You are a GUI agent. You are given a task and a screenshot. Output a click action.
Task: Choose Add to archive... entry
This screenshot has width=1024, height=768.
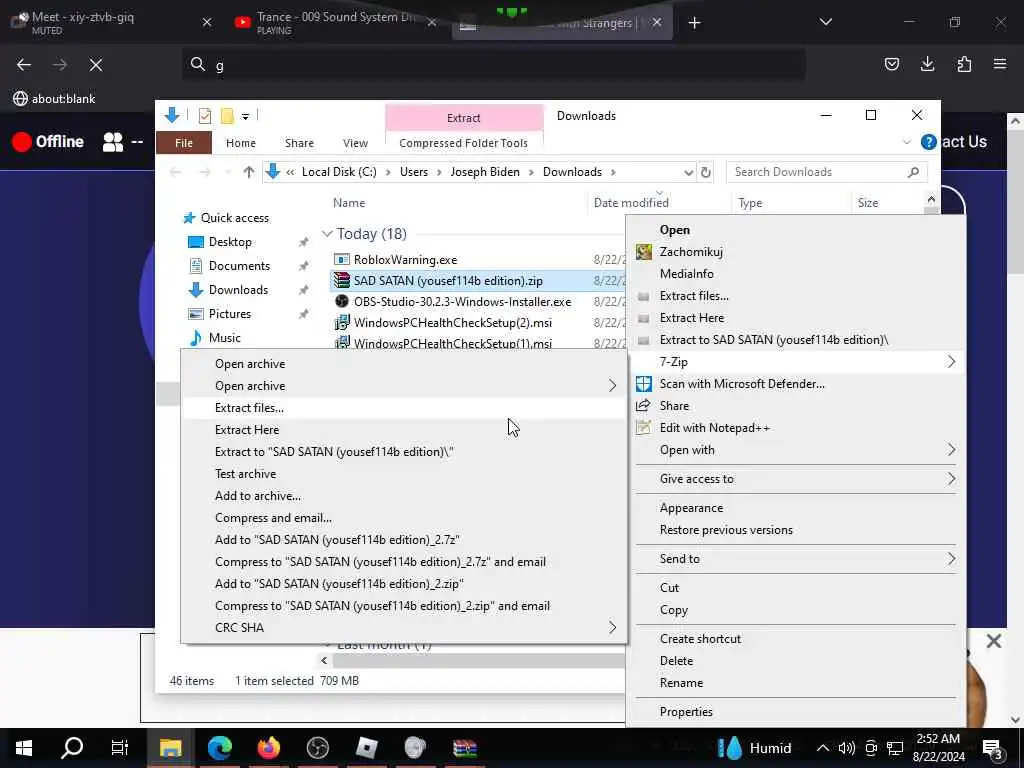tap(404, 496)
